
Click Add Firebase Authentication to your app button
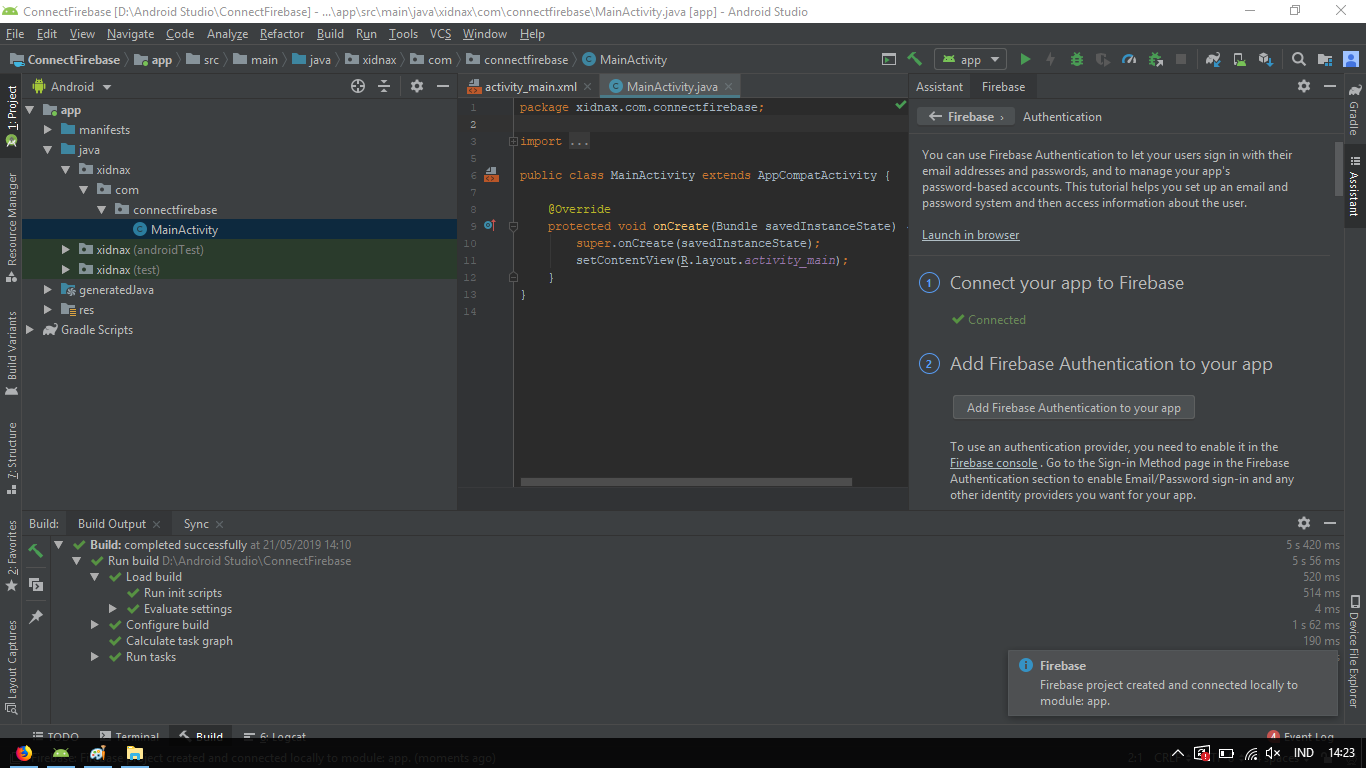(1074, 408)
